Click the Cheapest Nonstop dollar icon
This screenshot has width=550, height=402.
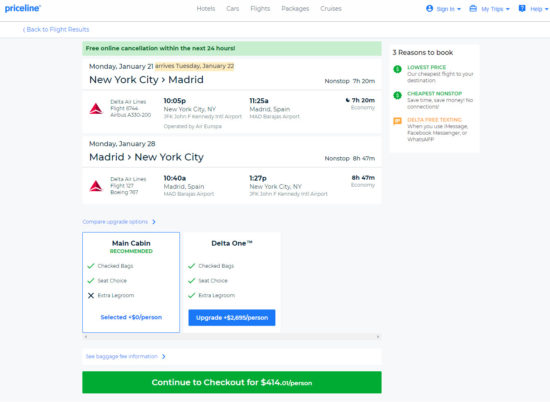coord(397,95)
